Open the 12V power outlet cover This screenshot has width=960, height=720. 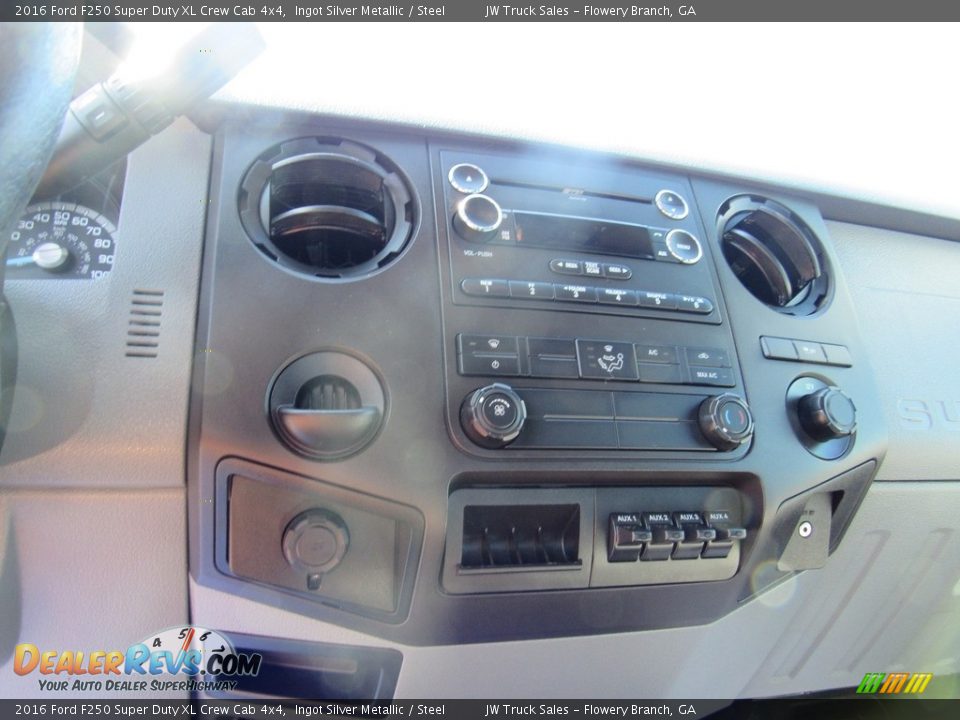[x=315, y=541]
